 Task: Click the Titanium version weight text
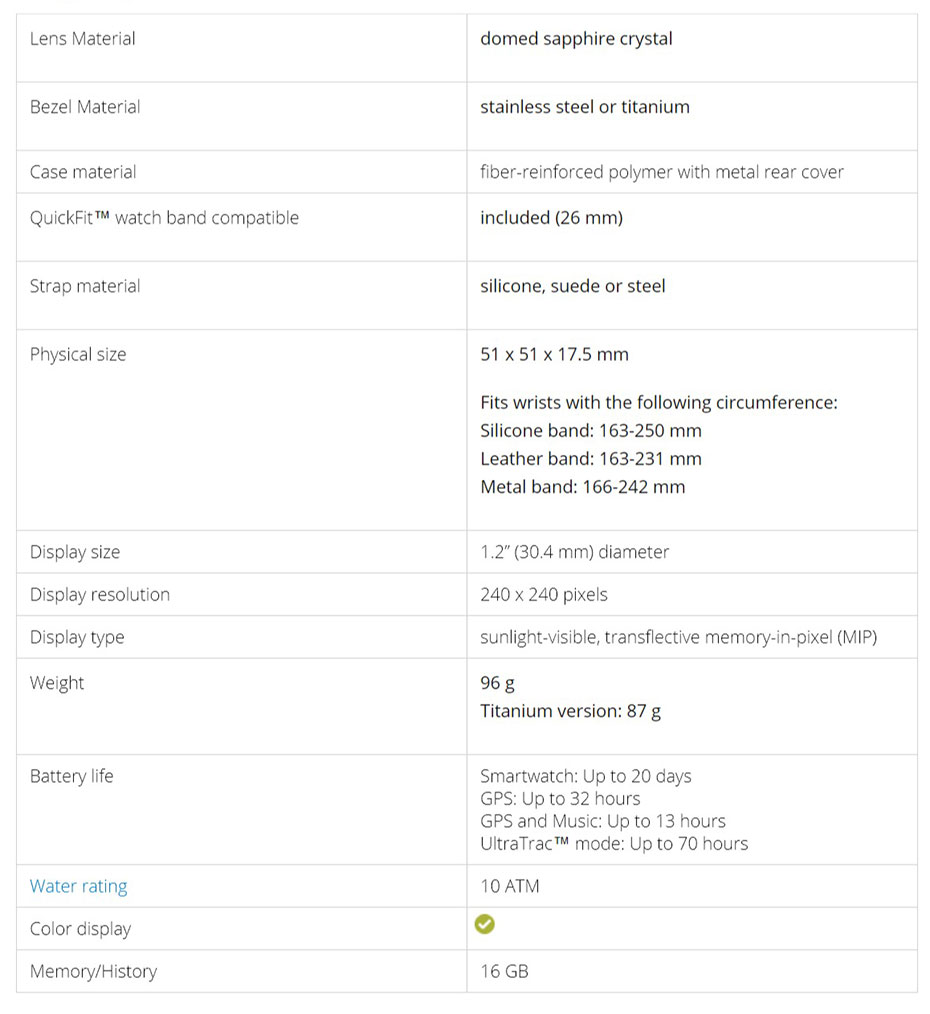[570, 711]
